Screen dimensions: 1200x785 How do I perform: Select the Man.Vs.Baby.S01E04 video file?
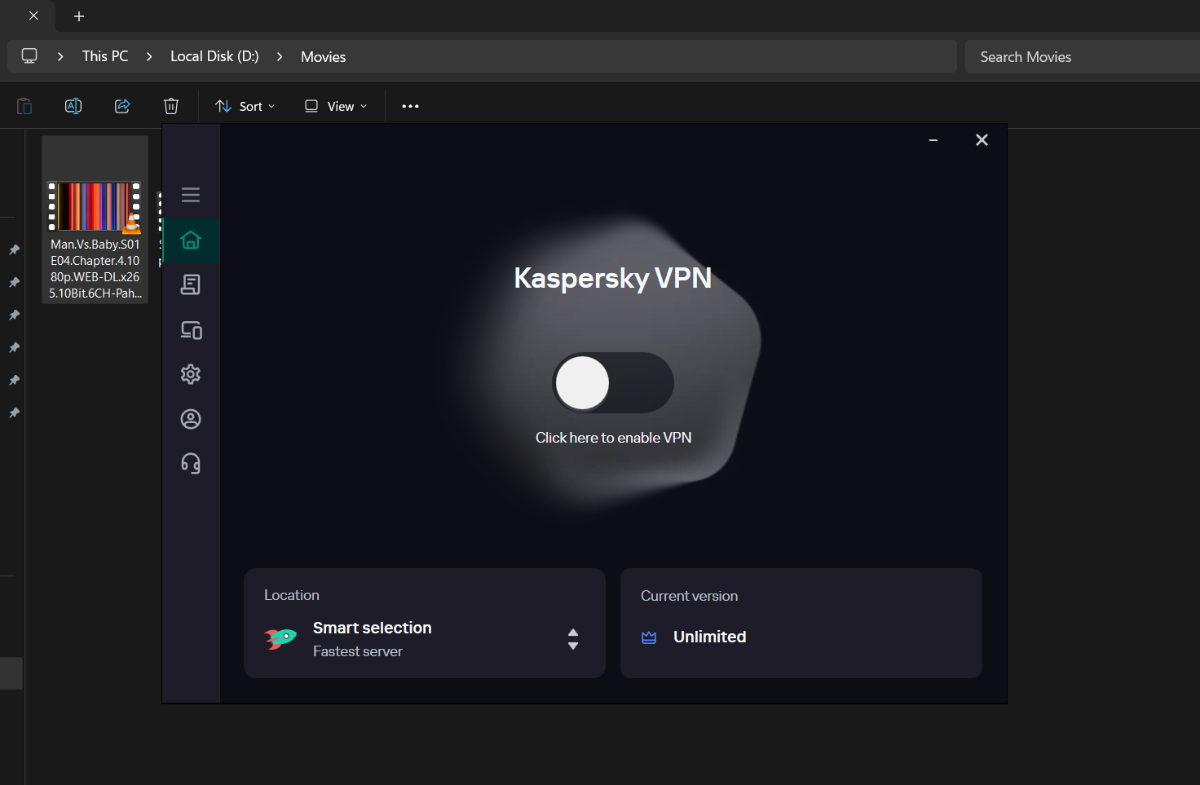tap(95, 219)
